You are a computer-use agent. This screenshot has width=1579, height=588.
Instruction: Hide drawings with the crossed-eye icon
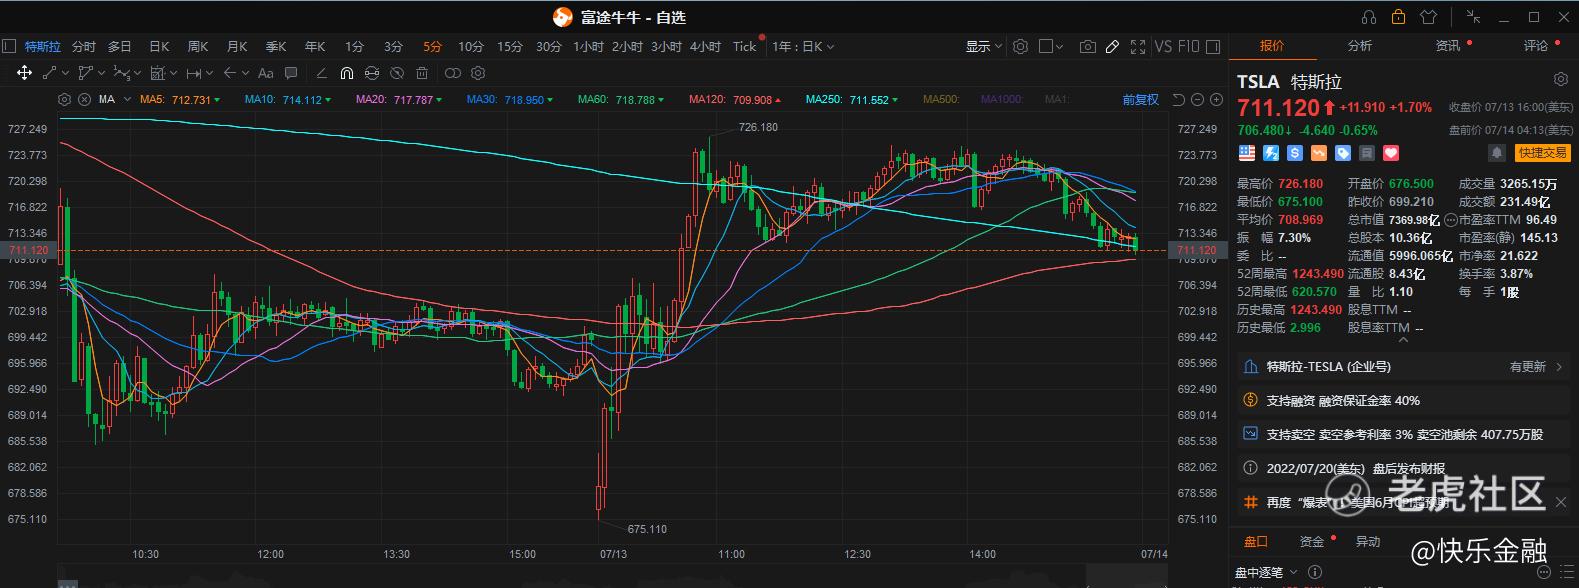397,73
